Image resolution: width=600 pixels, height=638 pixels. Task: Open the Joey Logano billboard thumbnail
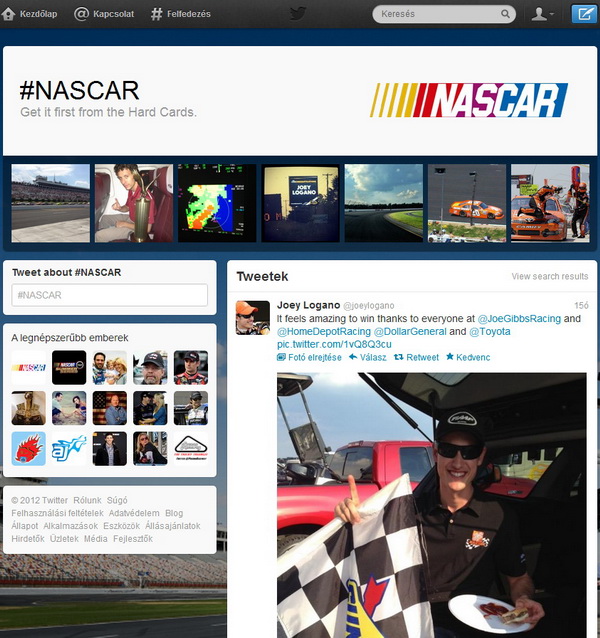pos(300,203)
